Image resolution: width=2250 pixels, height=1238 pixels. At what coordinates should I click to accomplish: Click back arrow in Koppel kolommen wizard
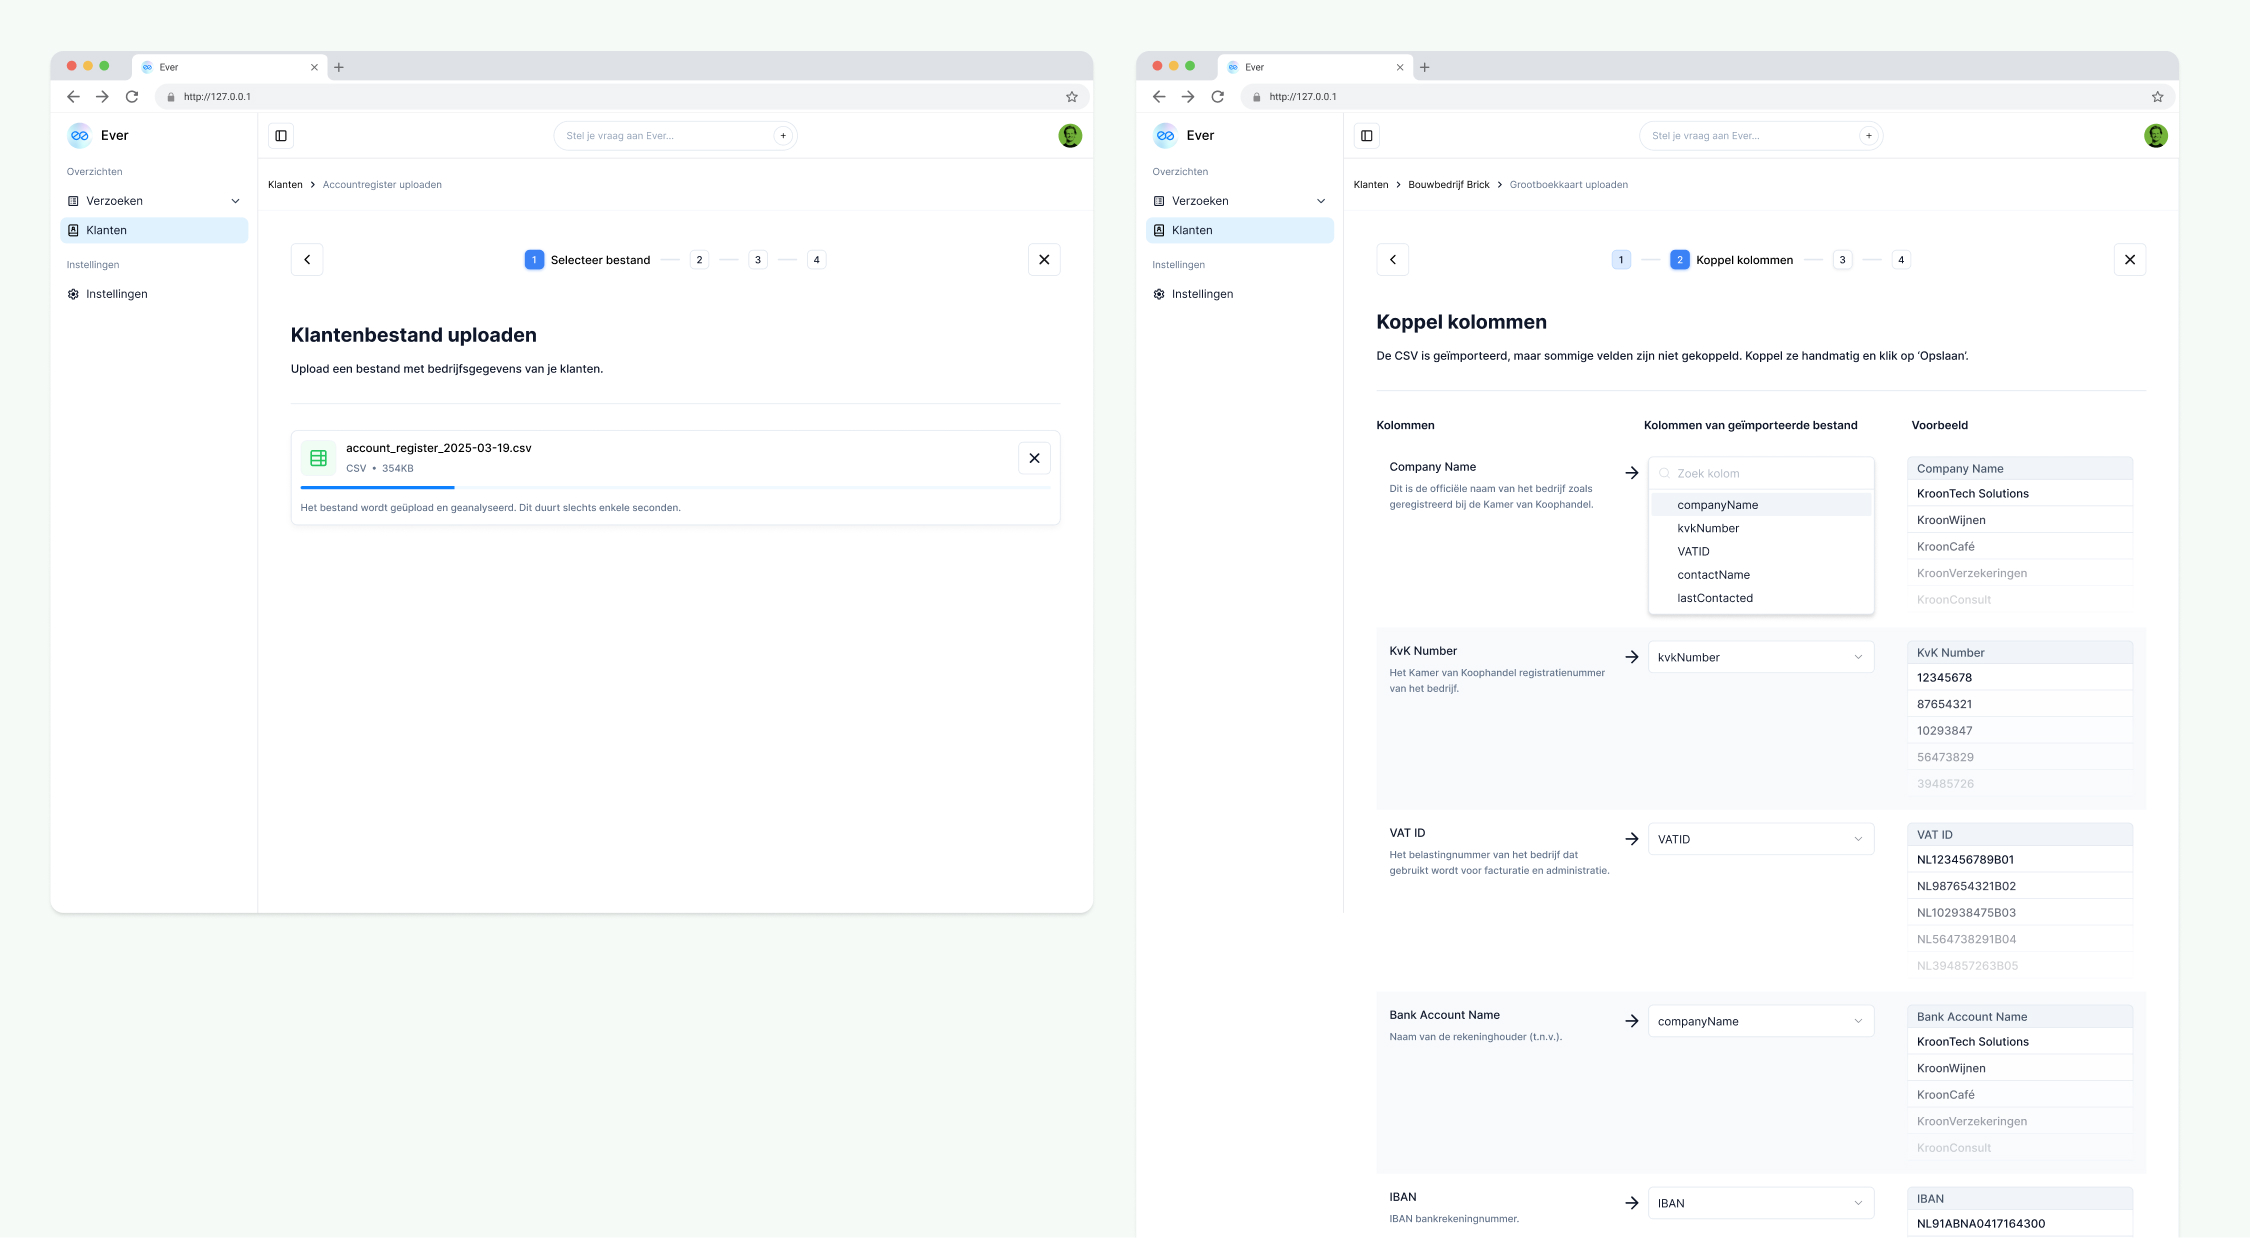(x=1393, y=260)
